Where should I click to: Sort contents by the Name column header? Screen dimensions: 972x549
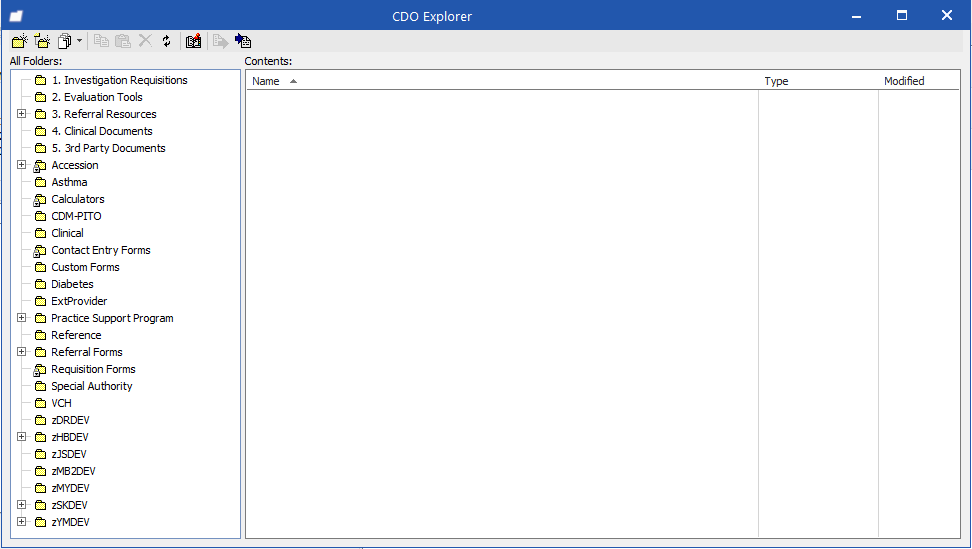click(x=503, y=81)
